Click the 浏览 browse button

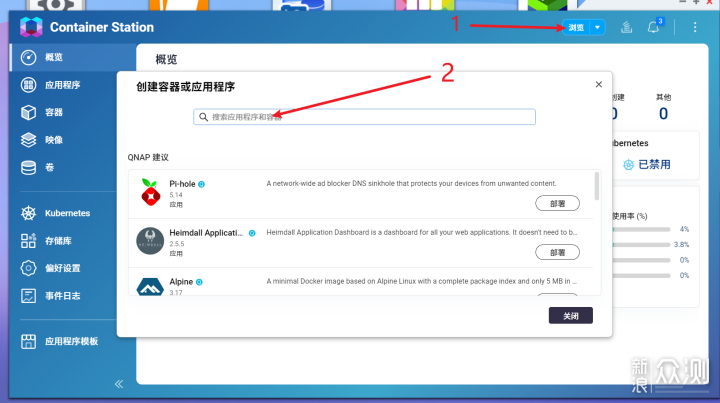point(576,28)
